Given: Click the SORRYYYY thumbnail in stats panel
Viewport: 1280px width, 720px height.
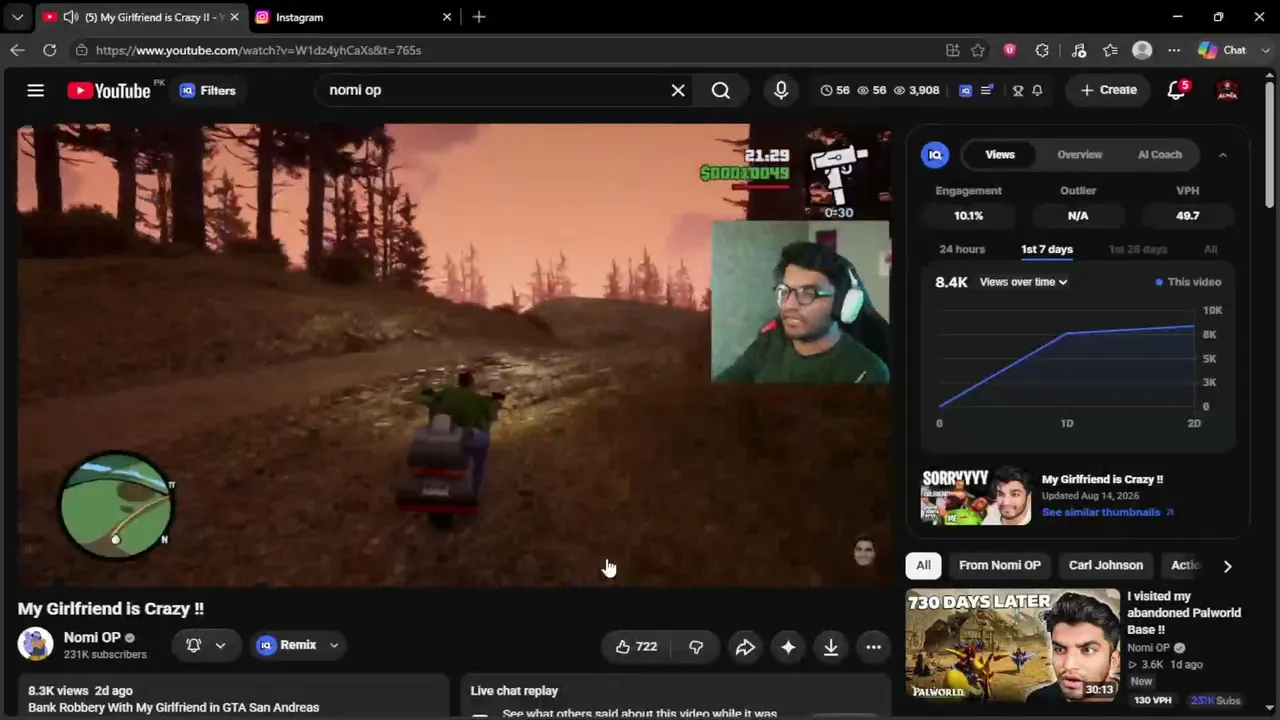Looking at the screenshot, I should pos(976,496).
